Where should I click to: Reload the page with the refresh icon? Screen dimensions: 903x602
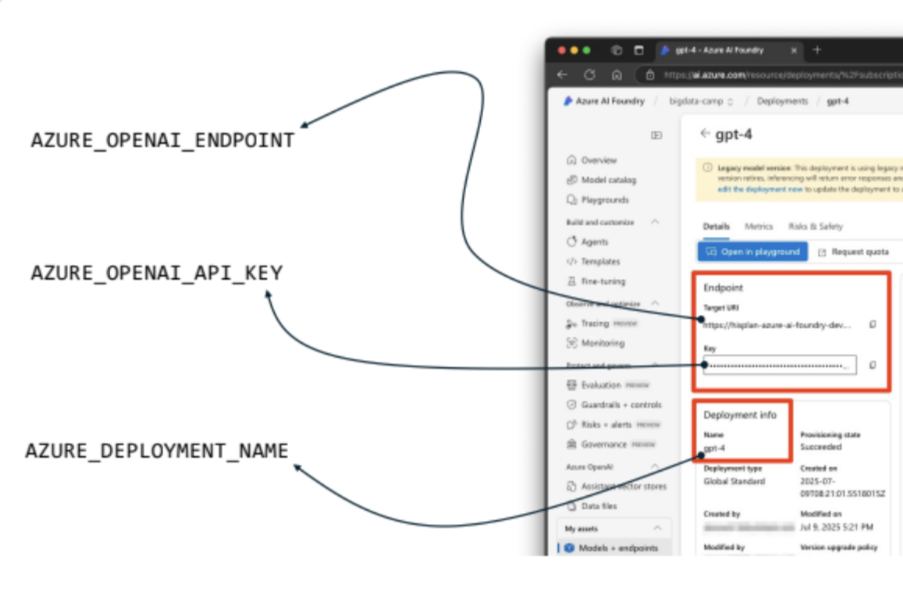pyautogui.click(x=590, y=75)
